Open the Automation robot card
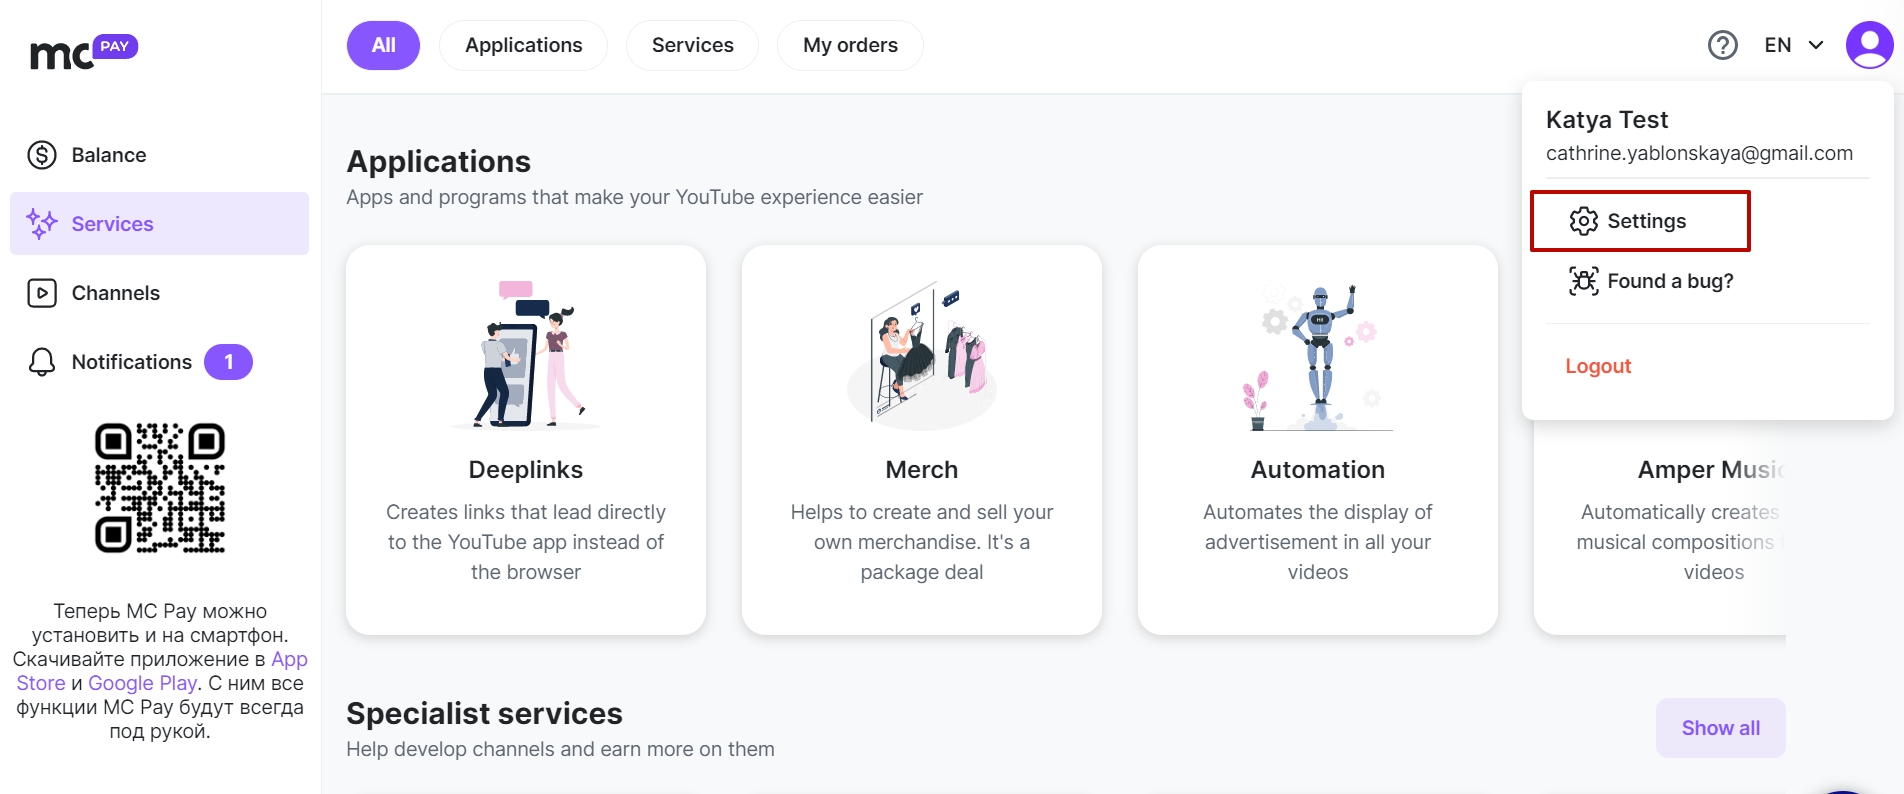Image resolution: width=1904 pixels, height=794 pixels. (x=1318, y=440)
